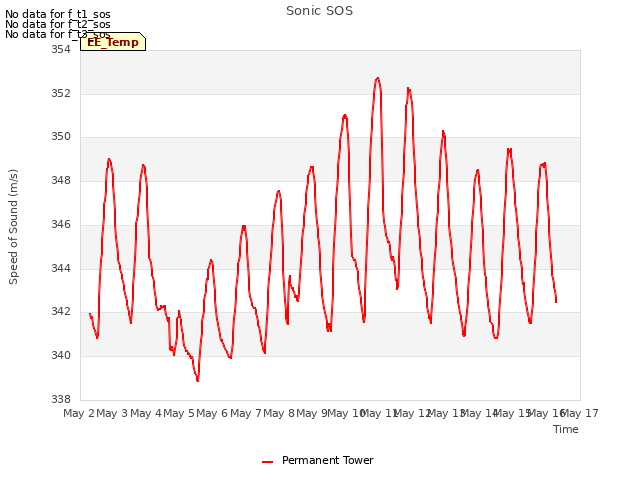The height and width of the screenshot is (480, 640).
Task: Click the Sonic SOS chart title
Action: click(319, 11)
